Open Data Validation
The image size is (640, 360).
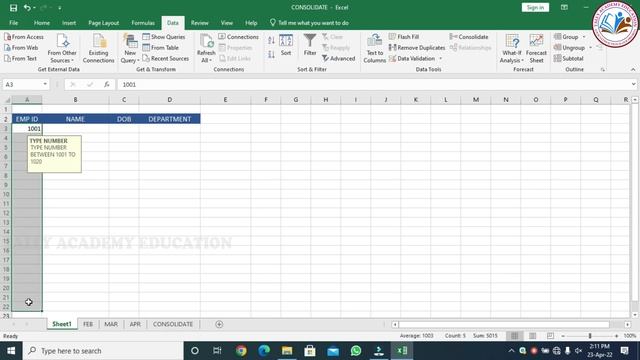pos(411,58)
